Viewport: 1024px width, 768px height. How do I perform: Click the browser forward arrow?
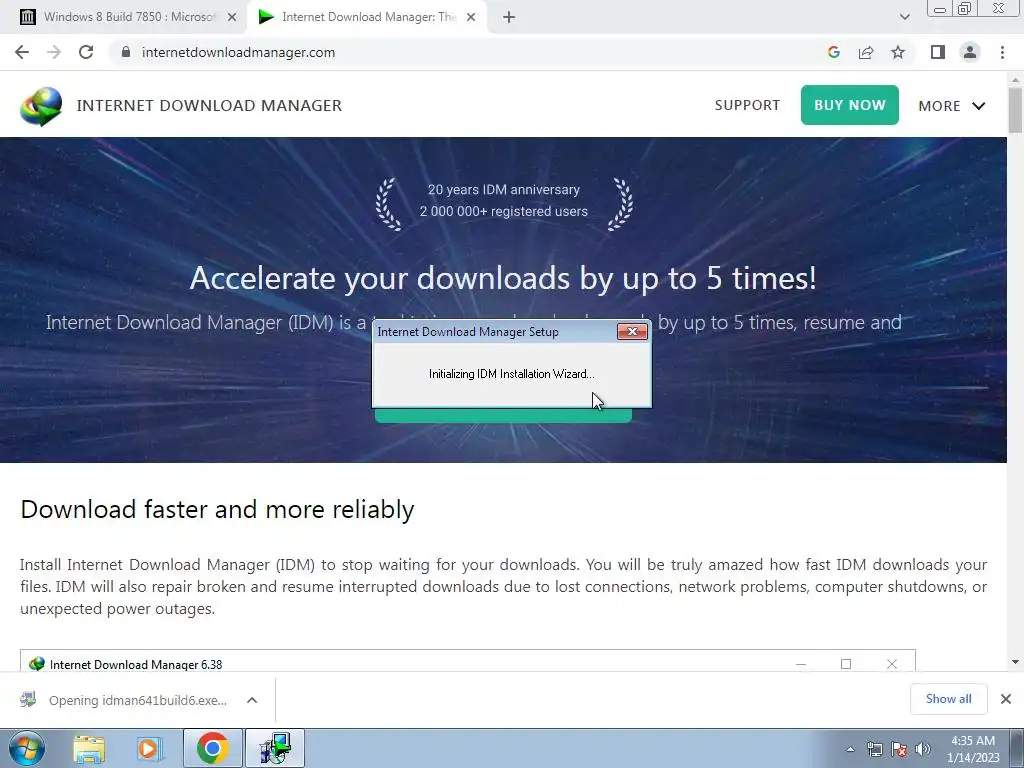pos(54,52)
